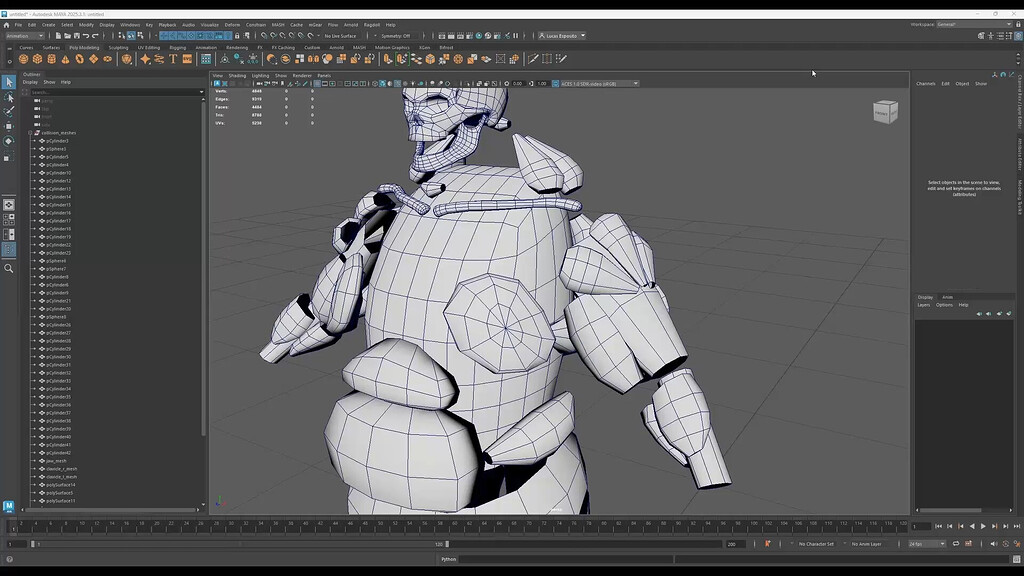Click the Save scene icon

pyautogui.click(x=76, y=36)
